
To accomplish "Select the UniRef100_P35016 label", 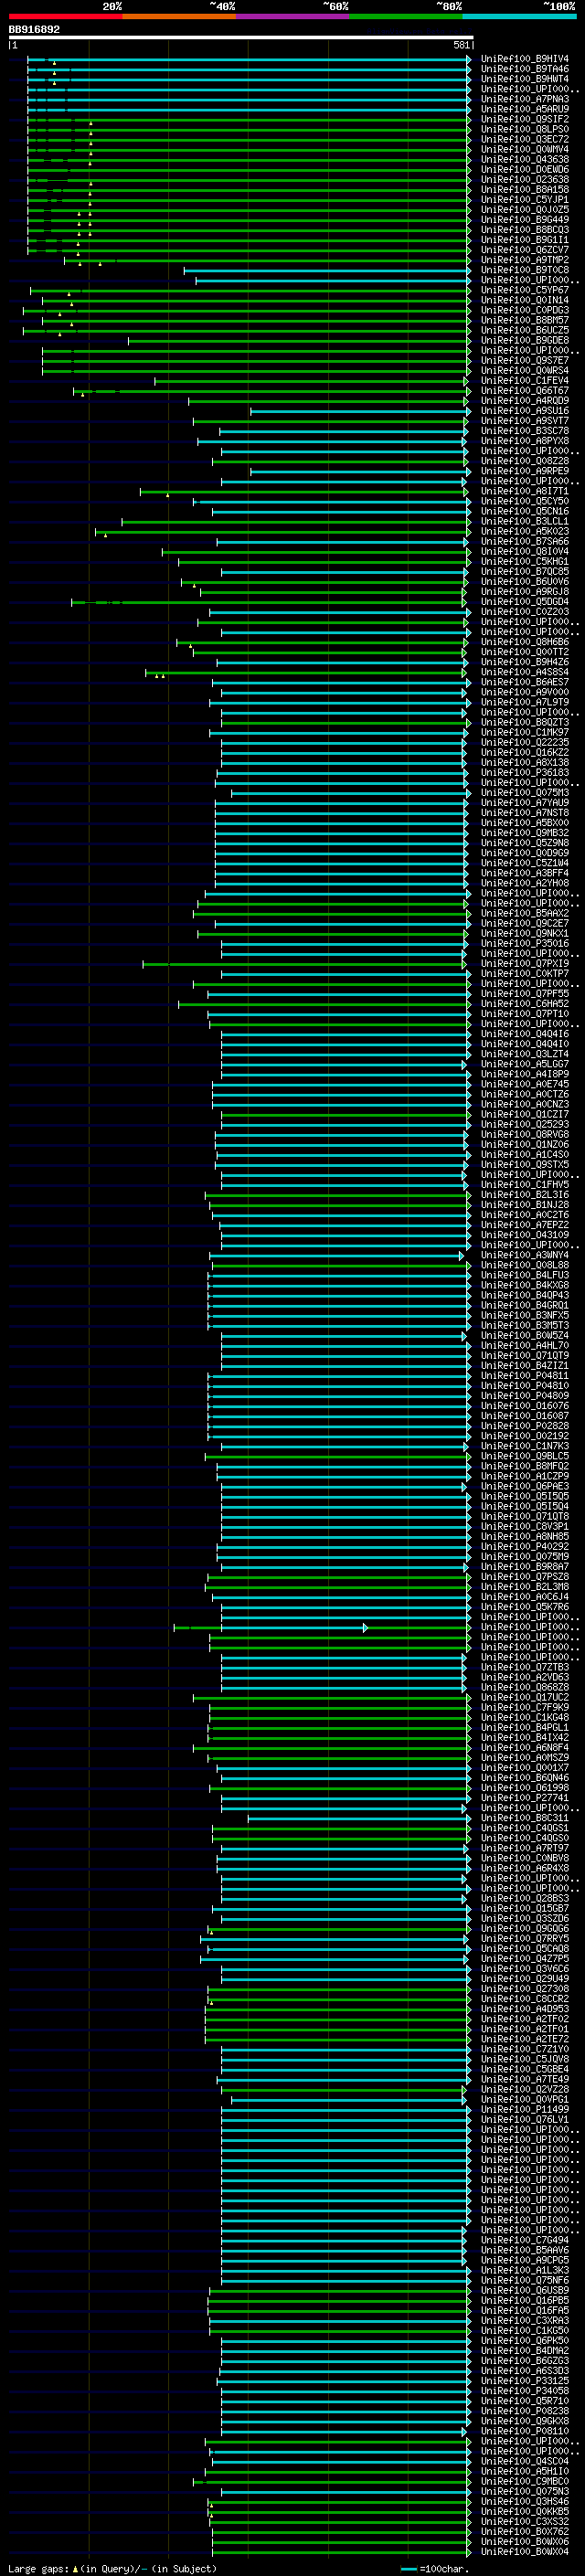I will click(524, 944).
